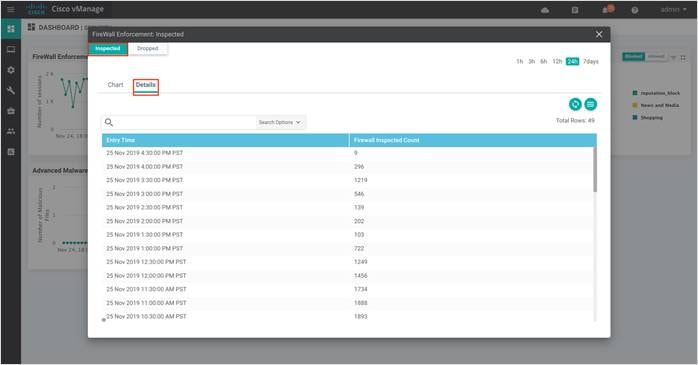
Task: Click News and Media legend color swatch
Action: 635,105
